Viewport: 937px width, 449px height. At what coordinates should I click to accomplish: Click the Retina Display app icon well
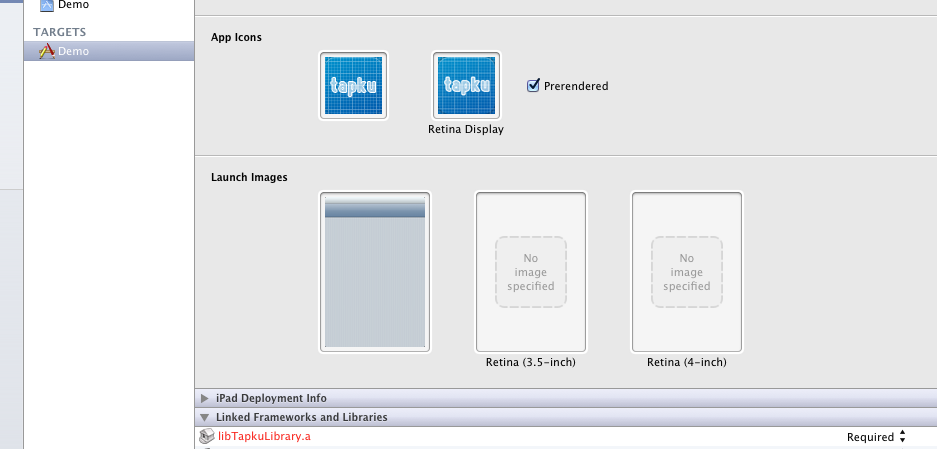(x=466, y=85)
